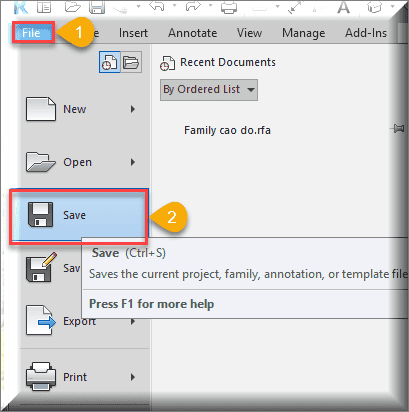Viewport: 409px width, 412px height.
Task: Click the Open folder icon in menu
Action: click(41, 162)
